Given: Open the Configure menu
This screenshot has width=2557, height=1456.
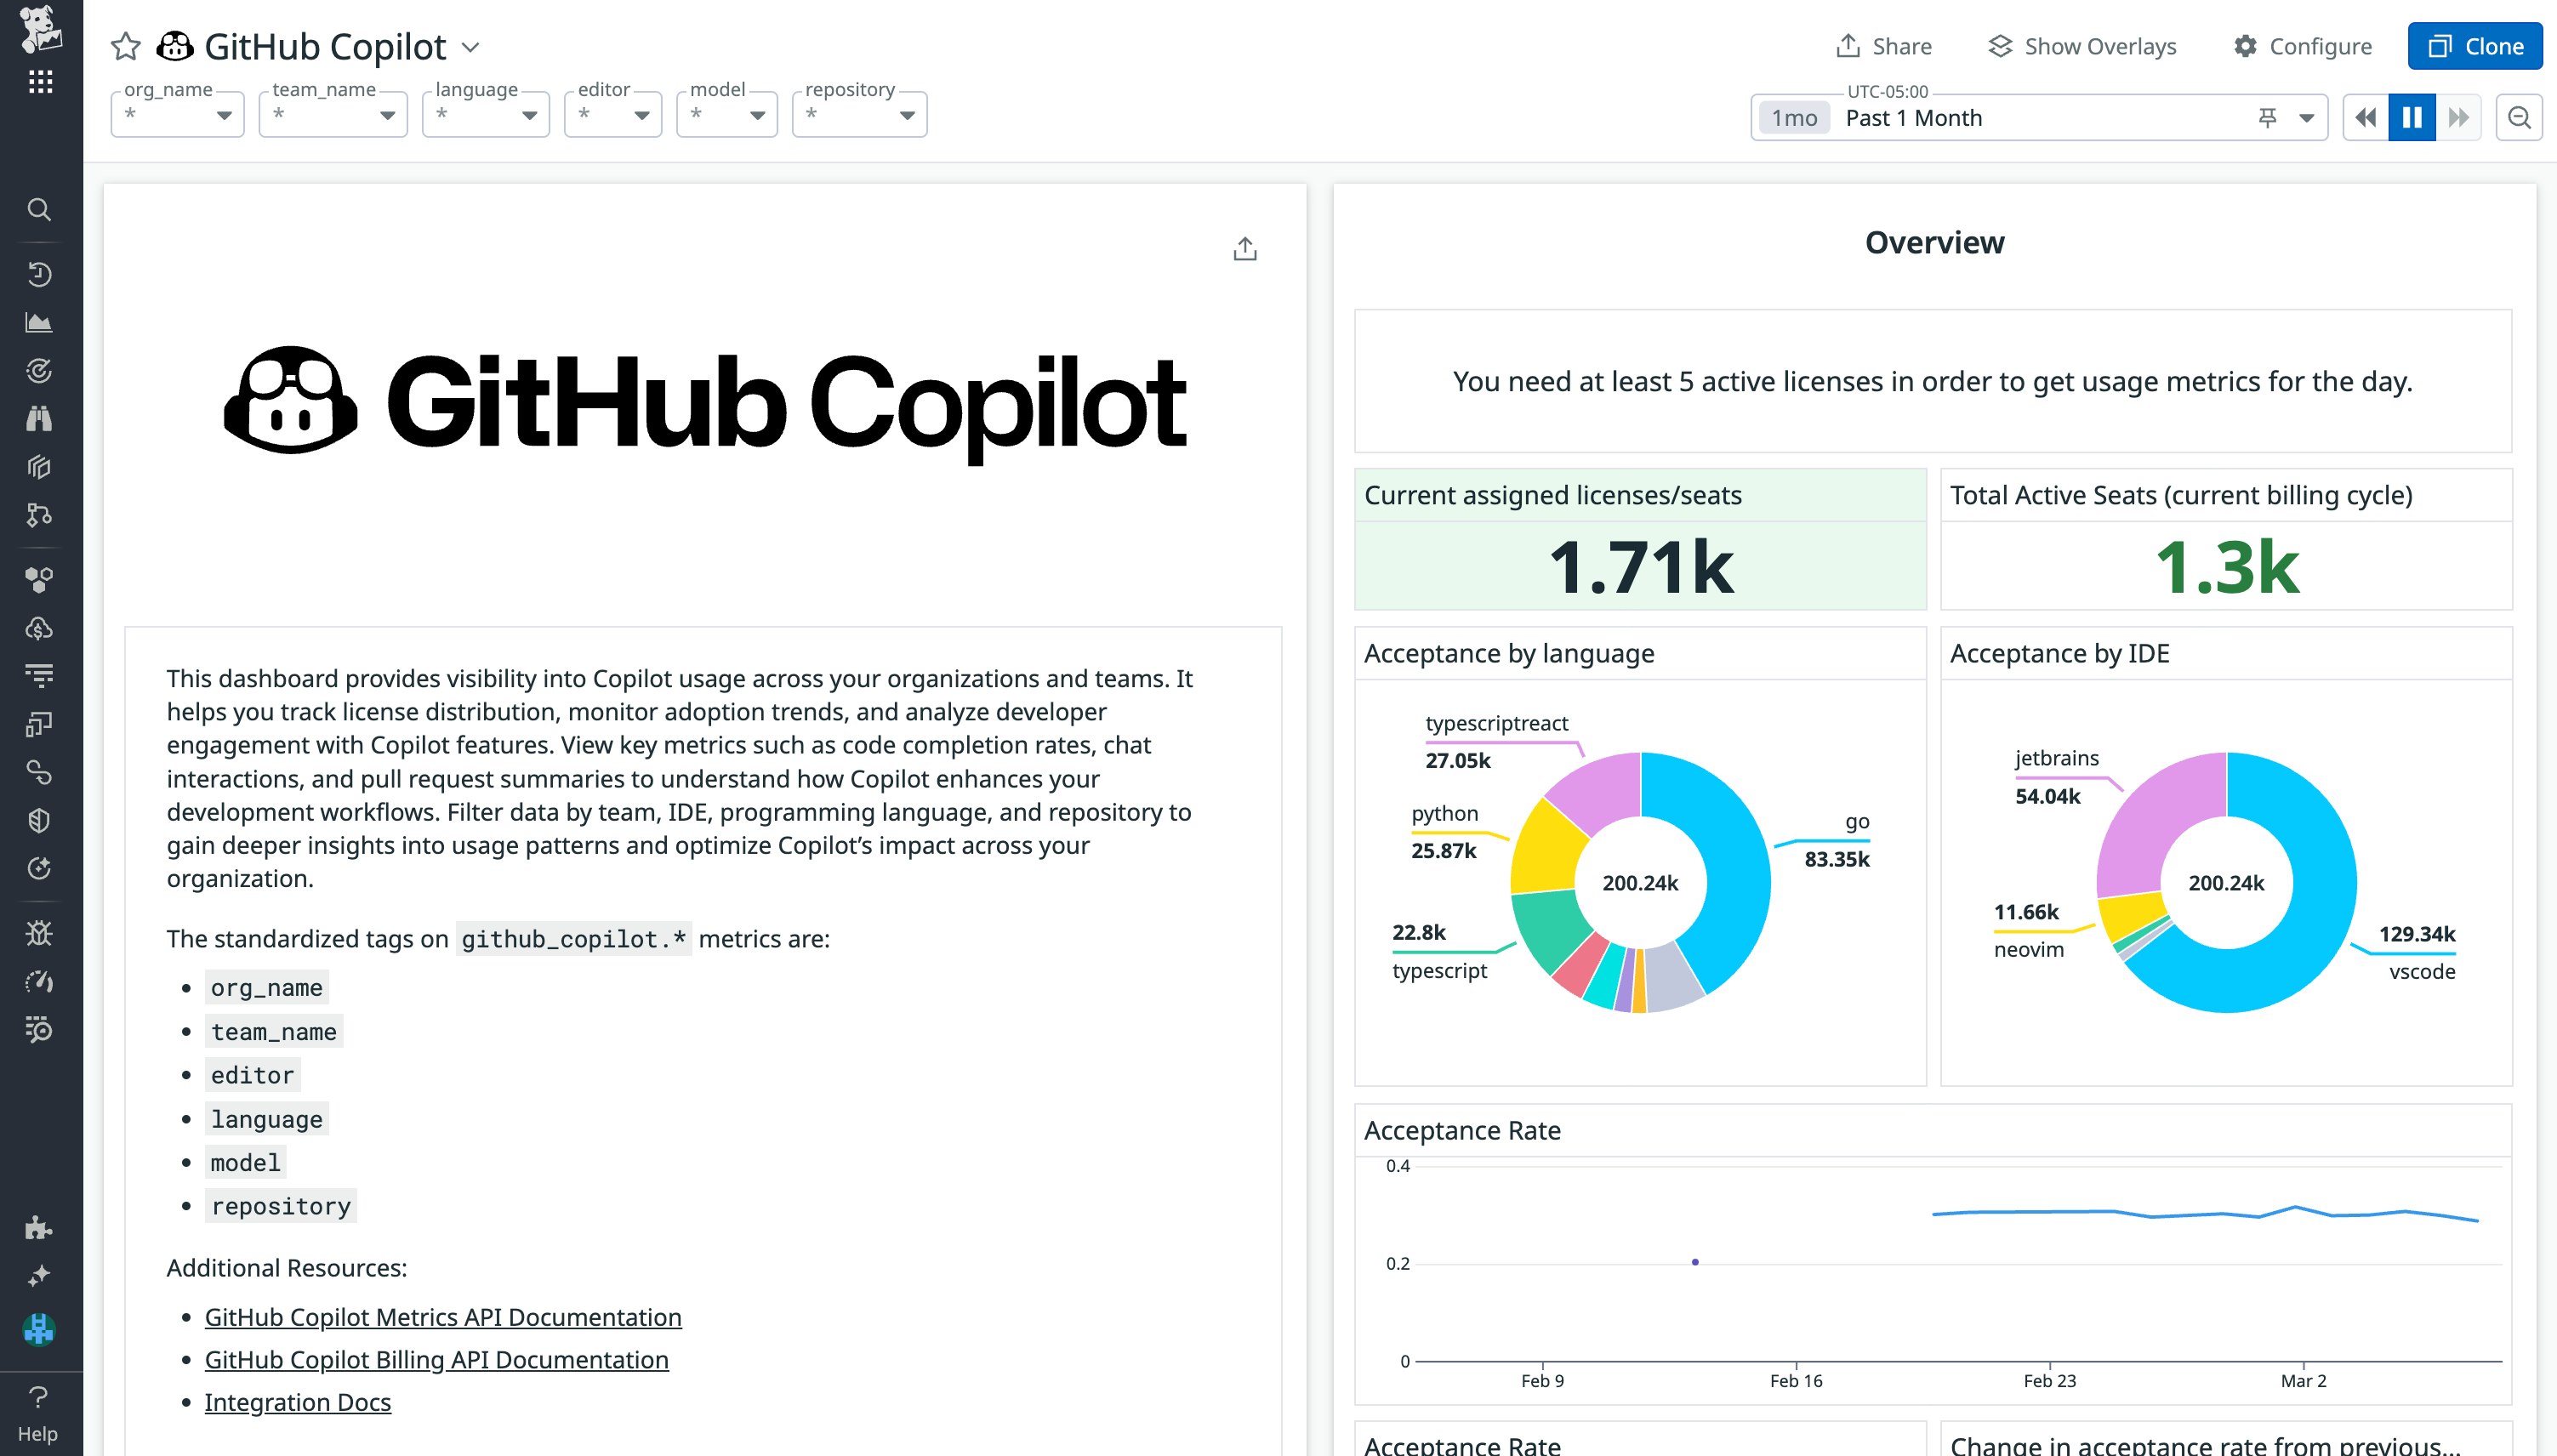Looking at the screenshot, I should [2303, 45].
